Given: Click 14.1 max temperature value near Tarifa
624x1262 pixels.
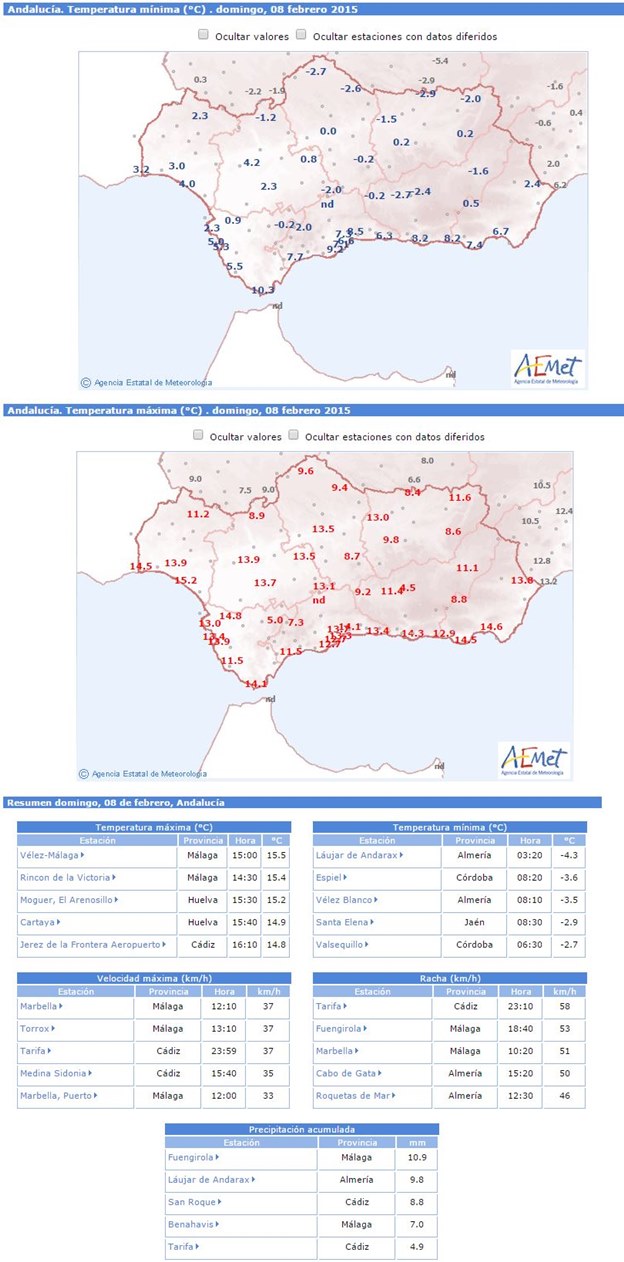Looking at the screenshot, I should click(256, 684).
